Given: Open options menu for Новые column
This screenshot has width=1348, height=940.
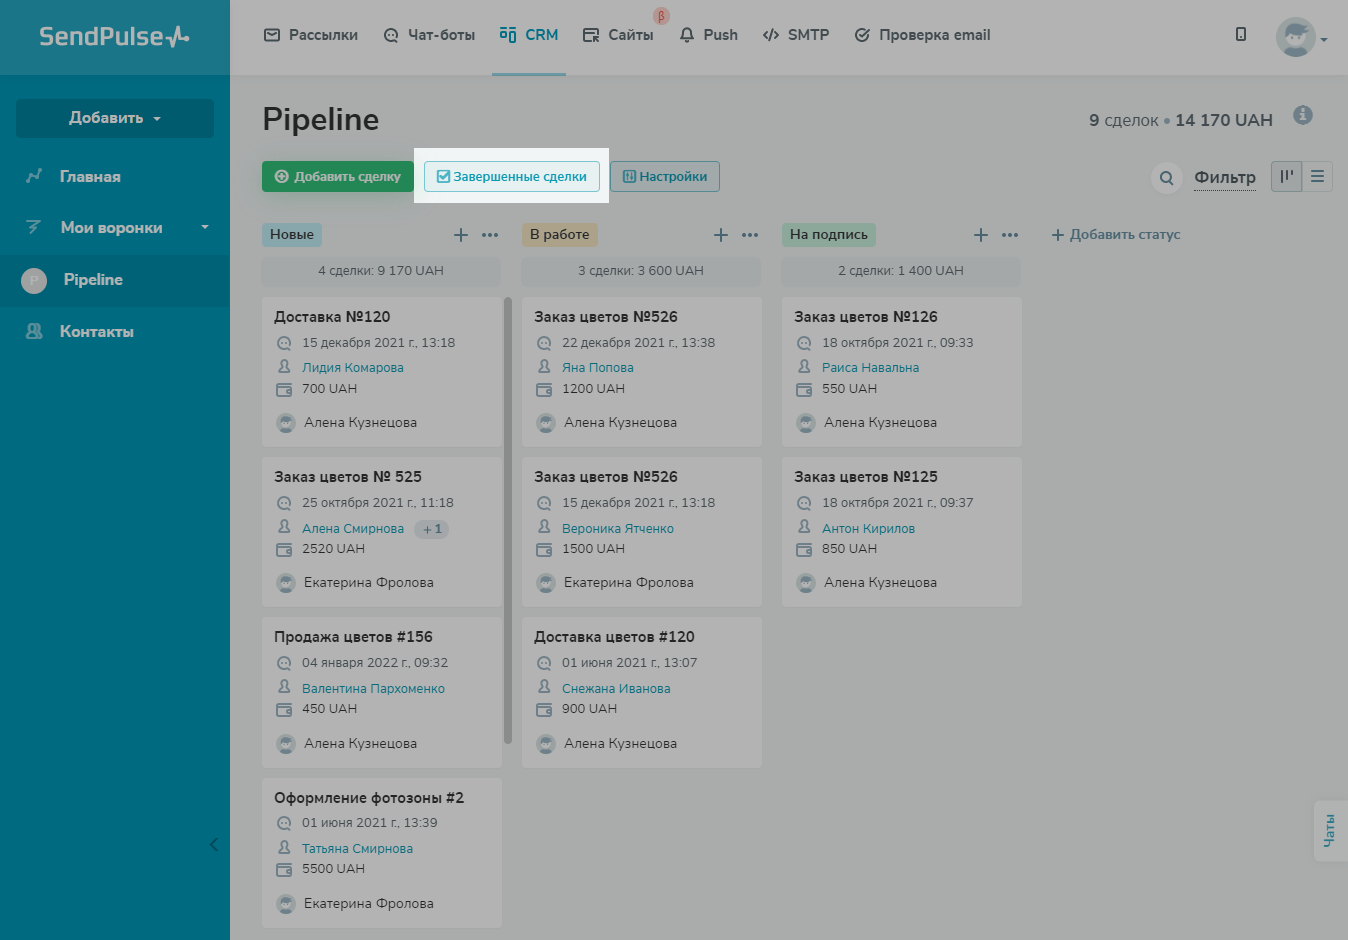Looking at the screenshot, I should pyautogui.click(x=490, y=235).
